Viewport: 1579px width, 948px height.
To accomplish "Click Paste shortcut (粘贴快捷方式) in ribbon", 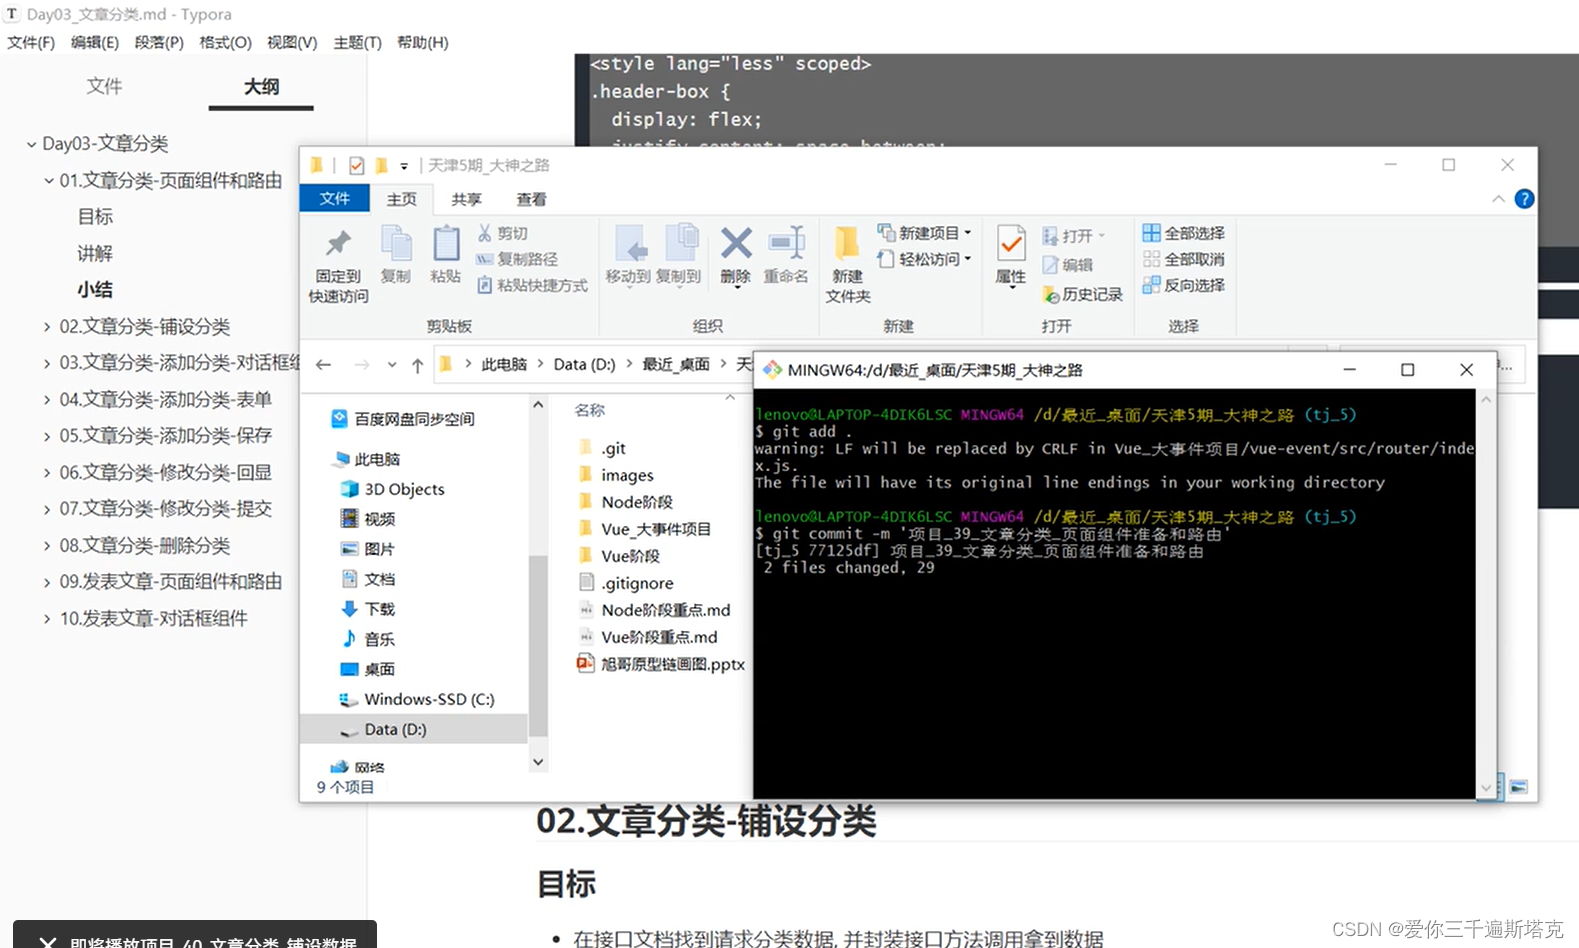I will (x=532, y=285).
